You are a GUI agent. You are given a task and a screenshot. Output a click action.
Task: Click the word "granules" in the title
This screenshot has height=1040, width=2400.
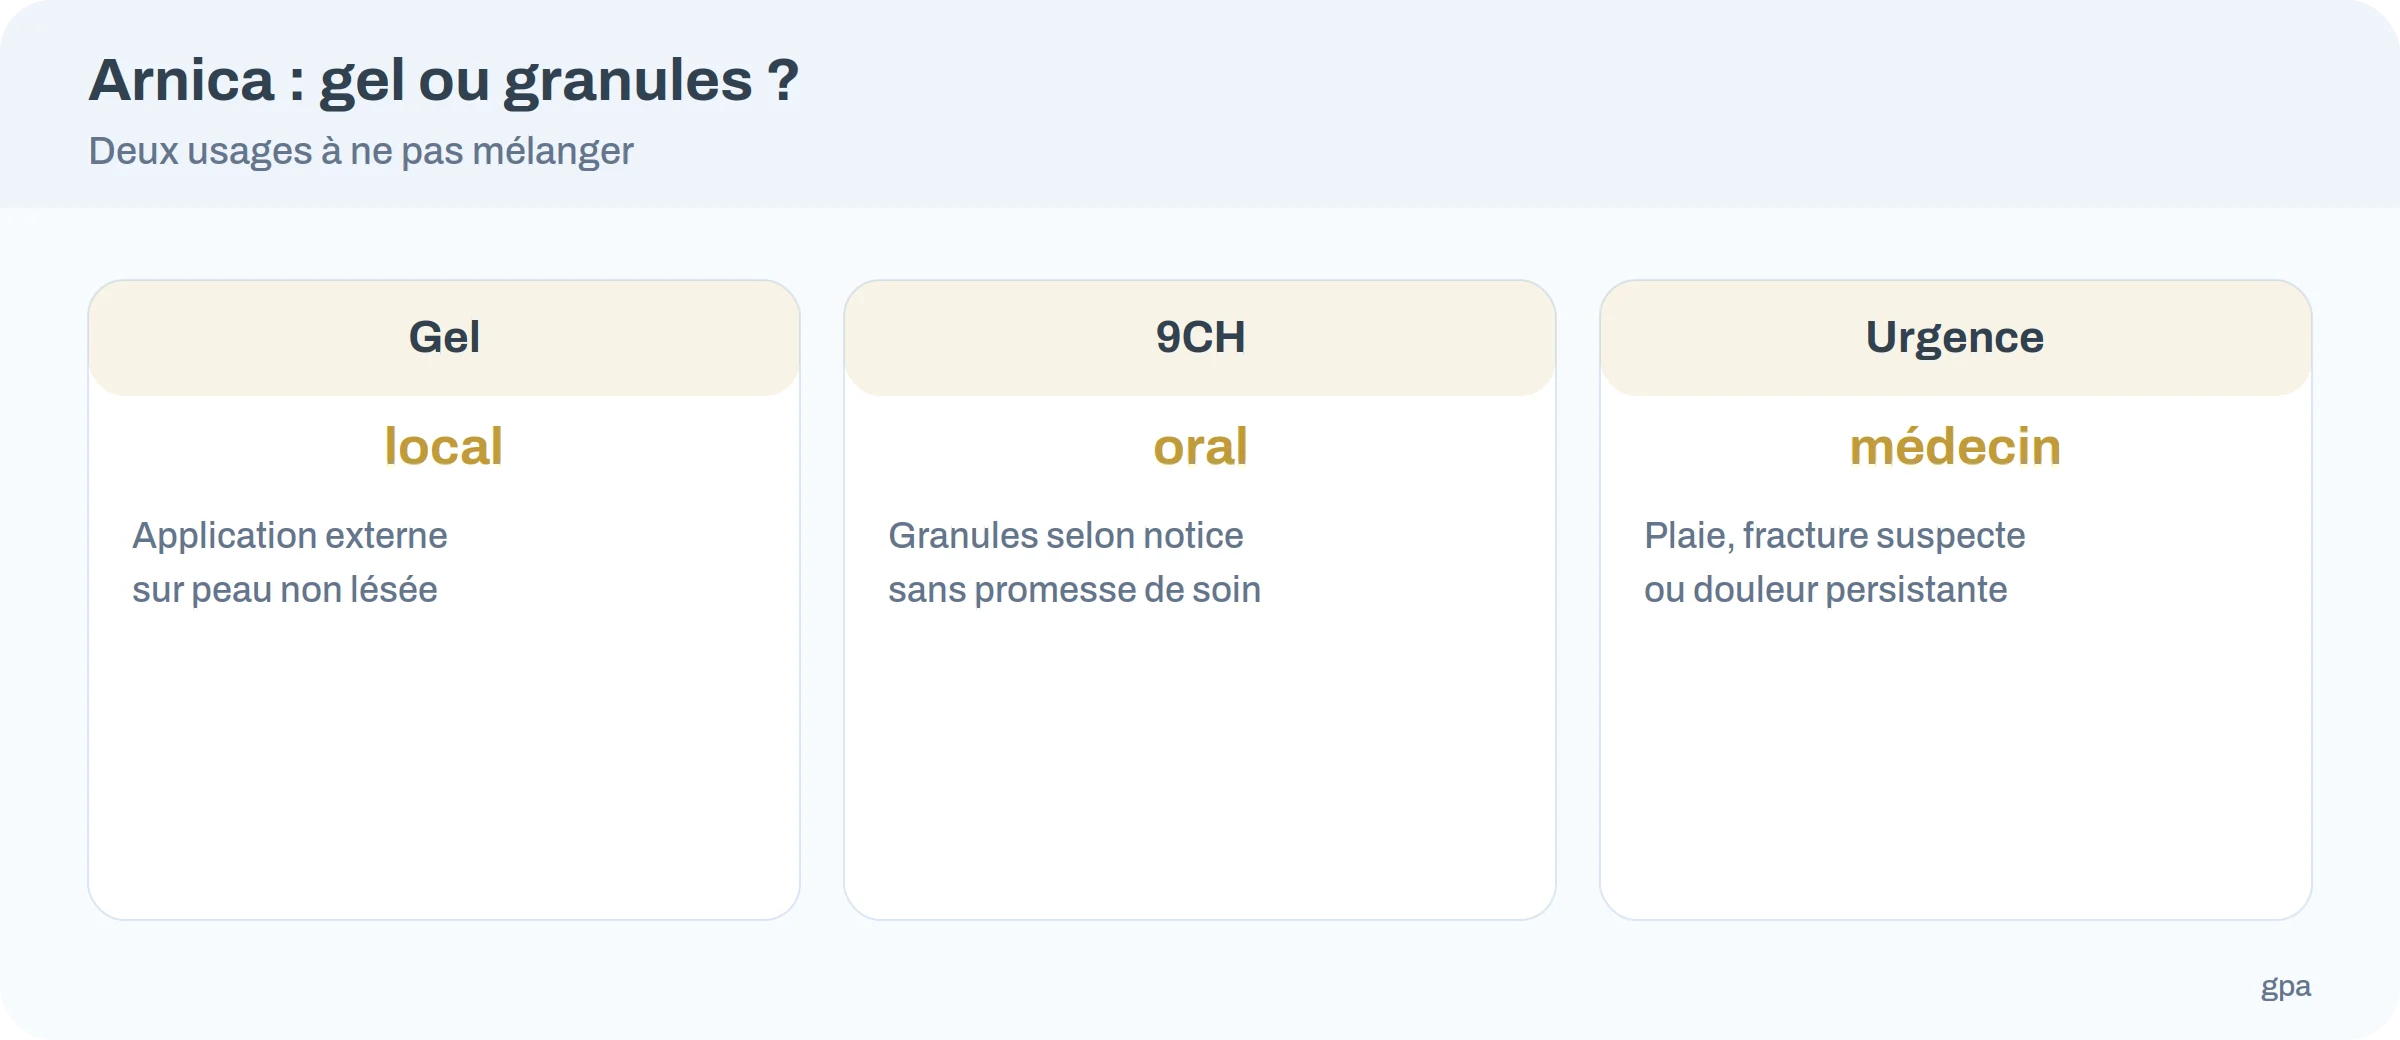tap(628, 82)
